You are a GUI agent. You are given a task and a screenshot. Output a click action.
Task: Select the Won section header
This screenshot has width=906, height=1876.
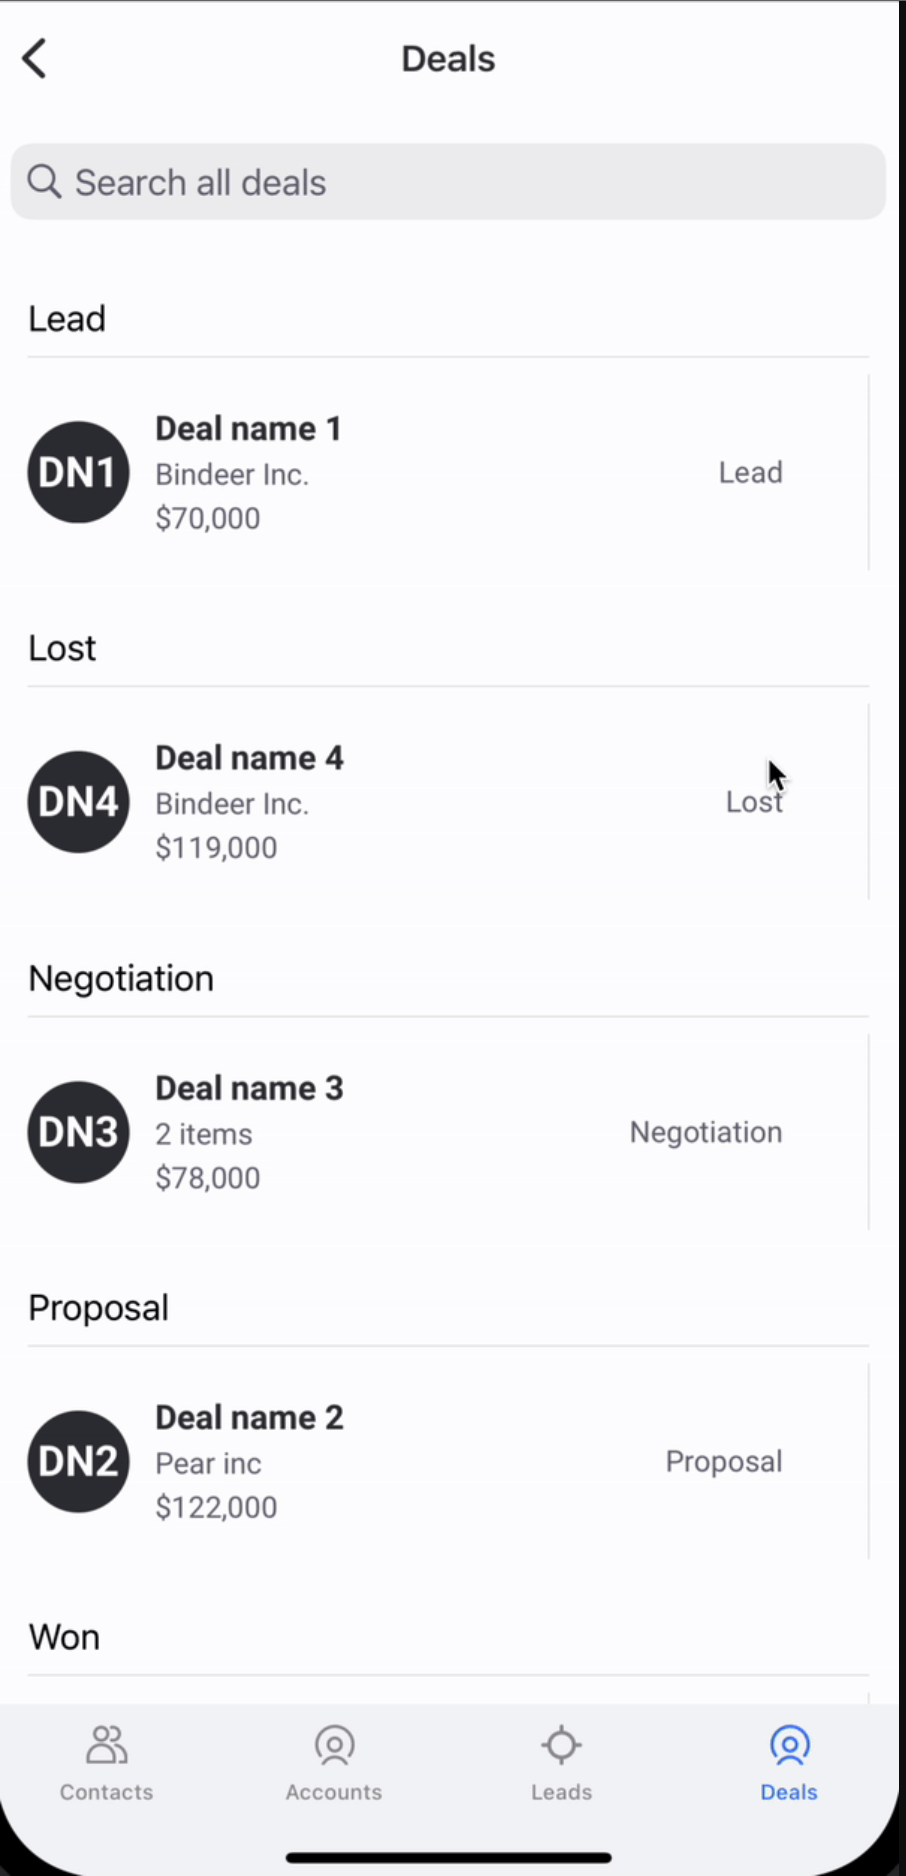tap(65, 1637)
